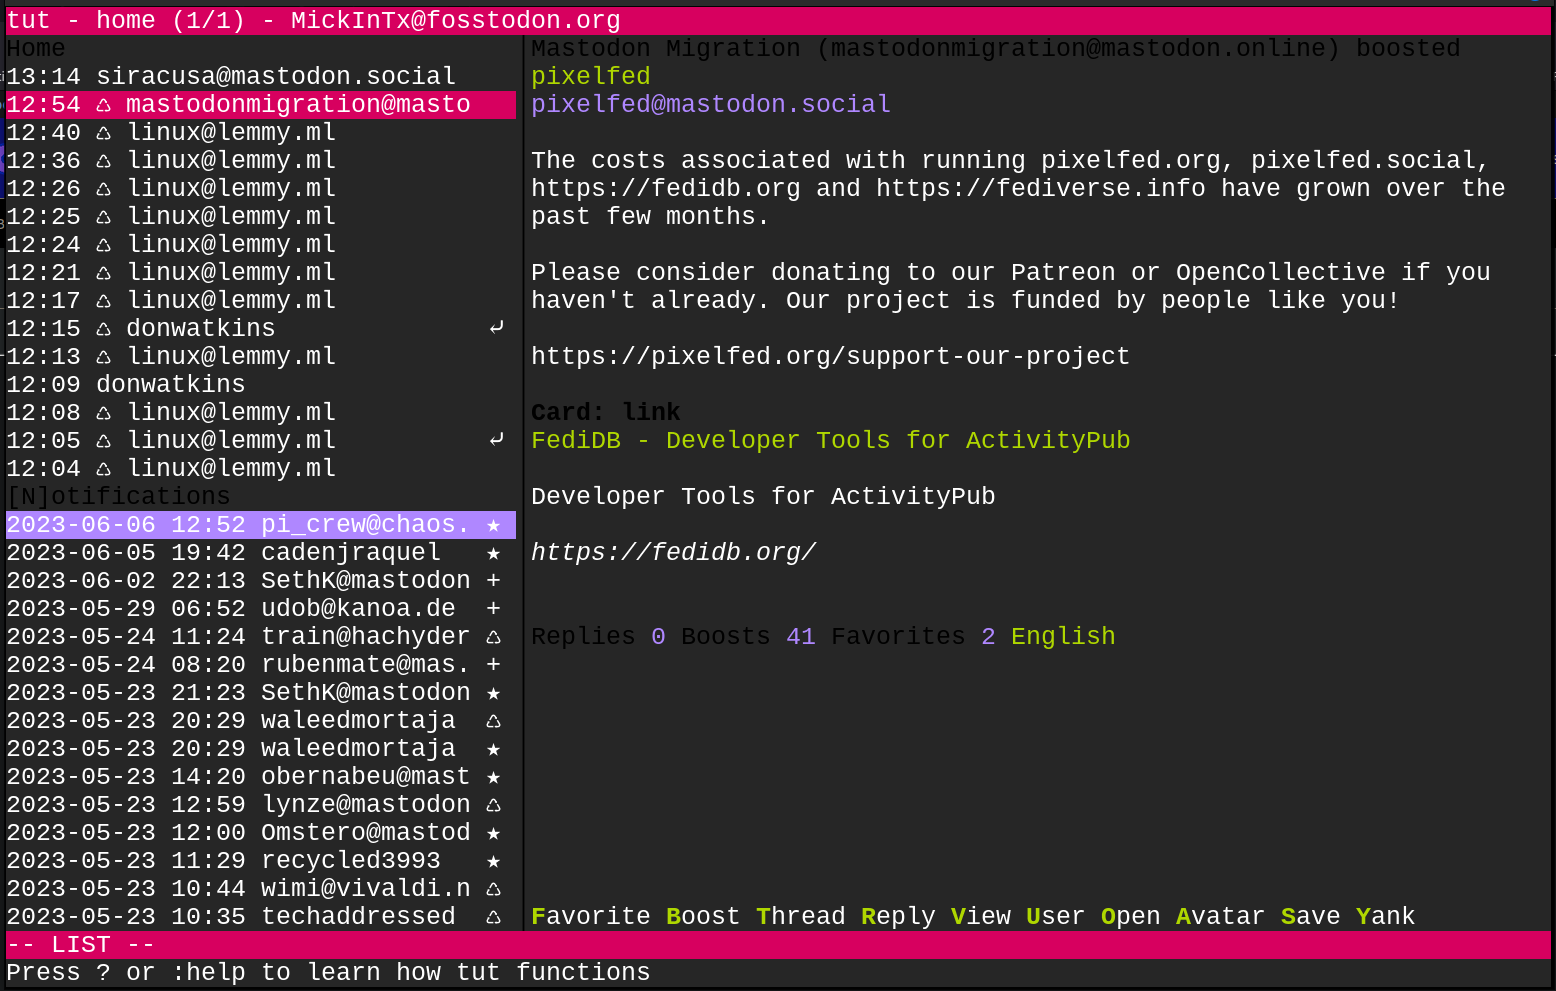Select 12:09 donwatkins toot row
The image size is (1556, 991).
coord(261,385)
